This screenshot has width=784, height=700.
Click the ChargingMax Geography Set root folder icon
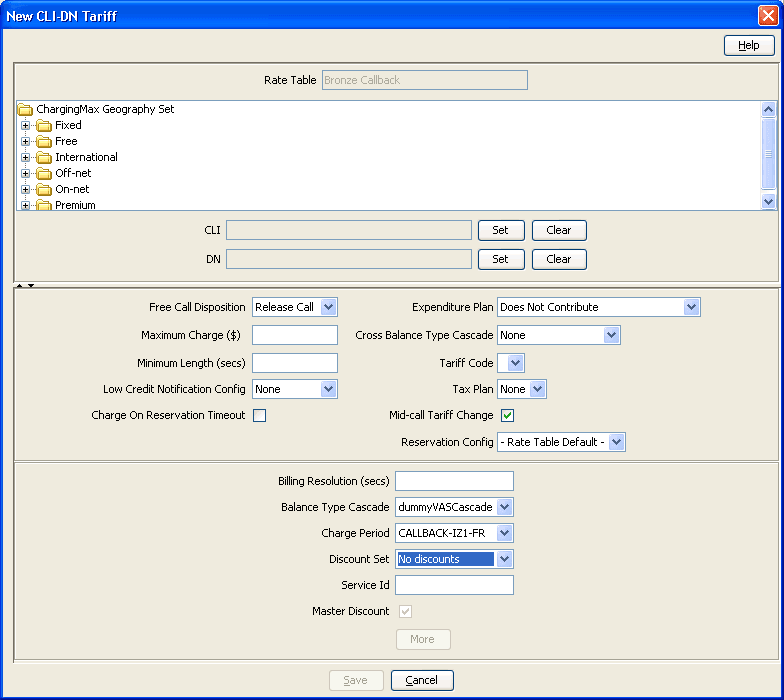(25, 110)
